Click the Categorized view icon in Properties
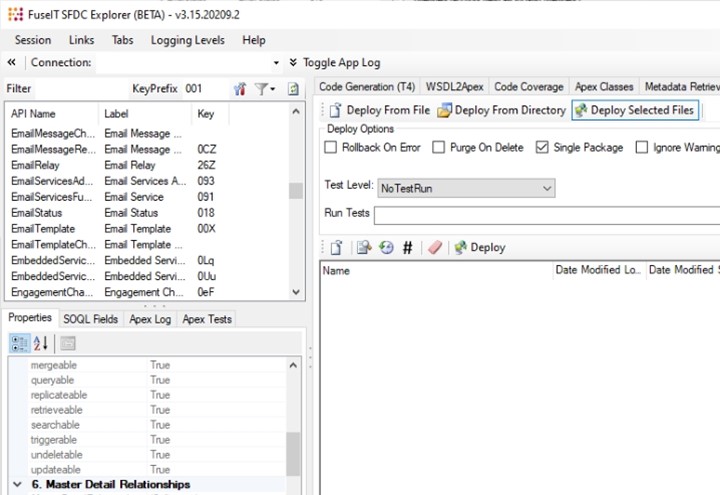 [x=20, y=343]
